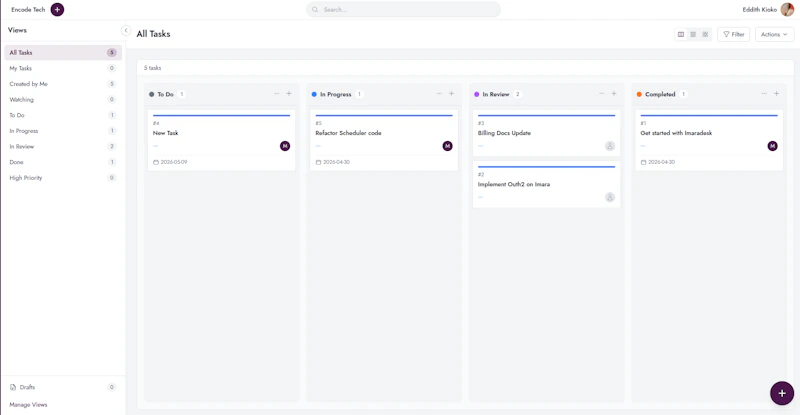800x415 pixels.
Task: Click the floating add task button
Action: click(x=782, y=393)
